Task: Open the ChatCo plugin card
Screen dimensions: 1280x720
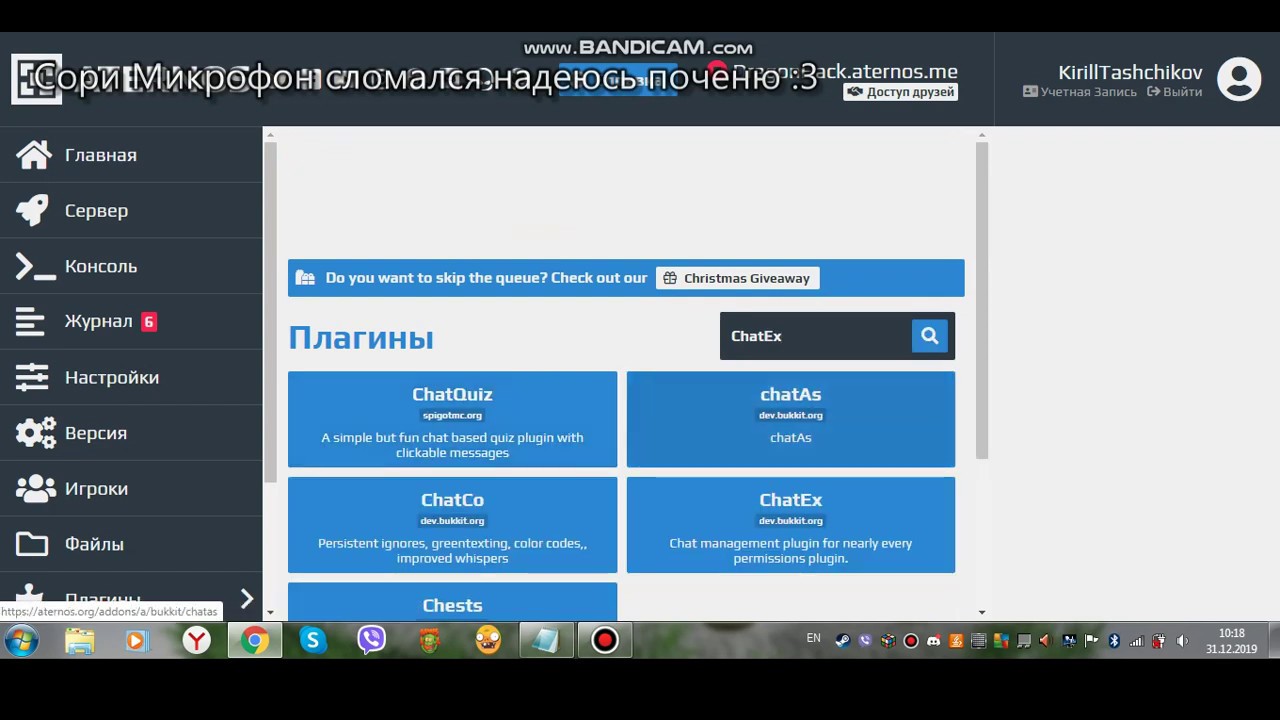Action: point(452,525)
